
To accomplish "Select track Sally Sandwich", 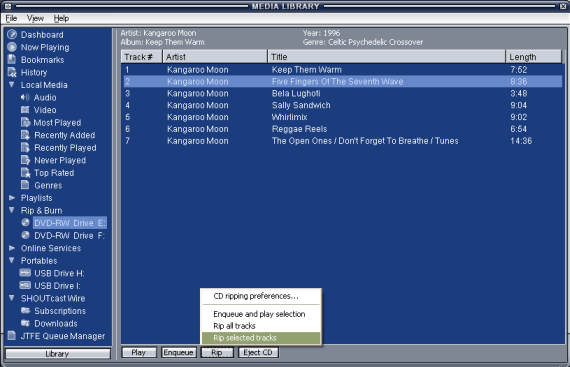I will click(x=342, y=105).
